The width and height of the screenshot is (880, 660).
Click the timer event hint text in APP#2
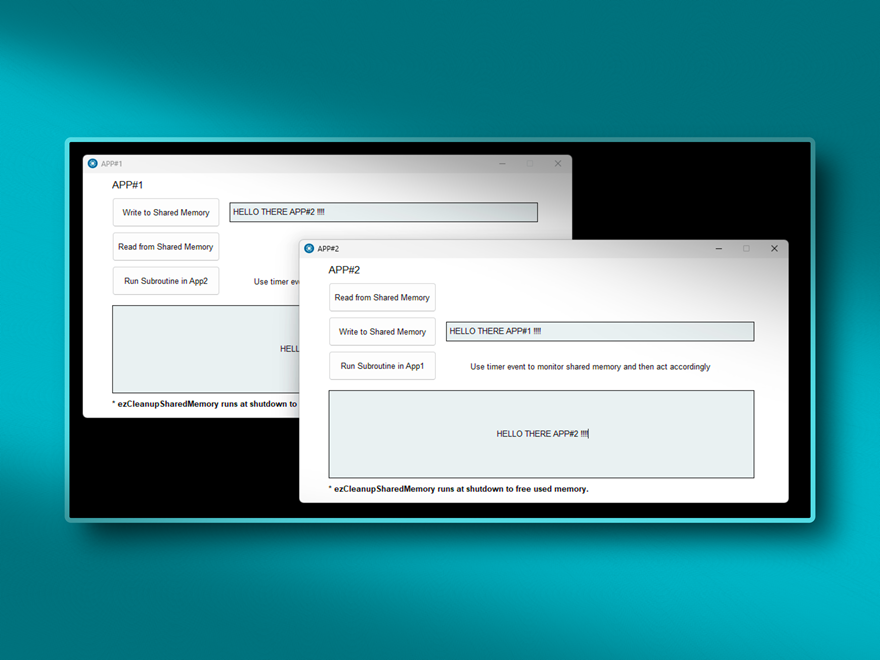click(x=590, y=367)
